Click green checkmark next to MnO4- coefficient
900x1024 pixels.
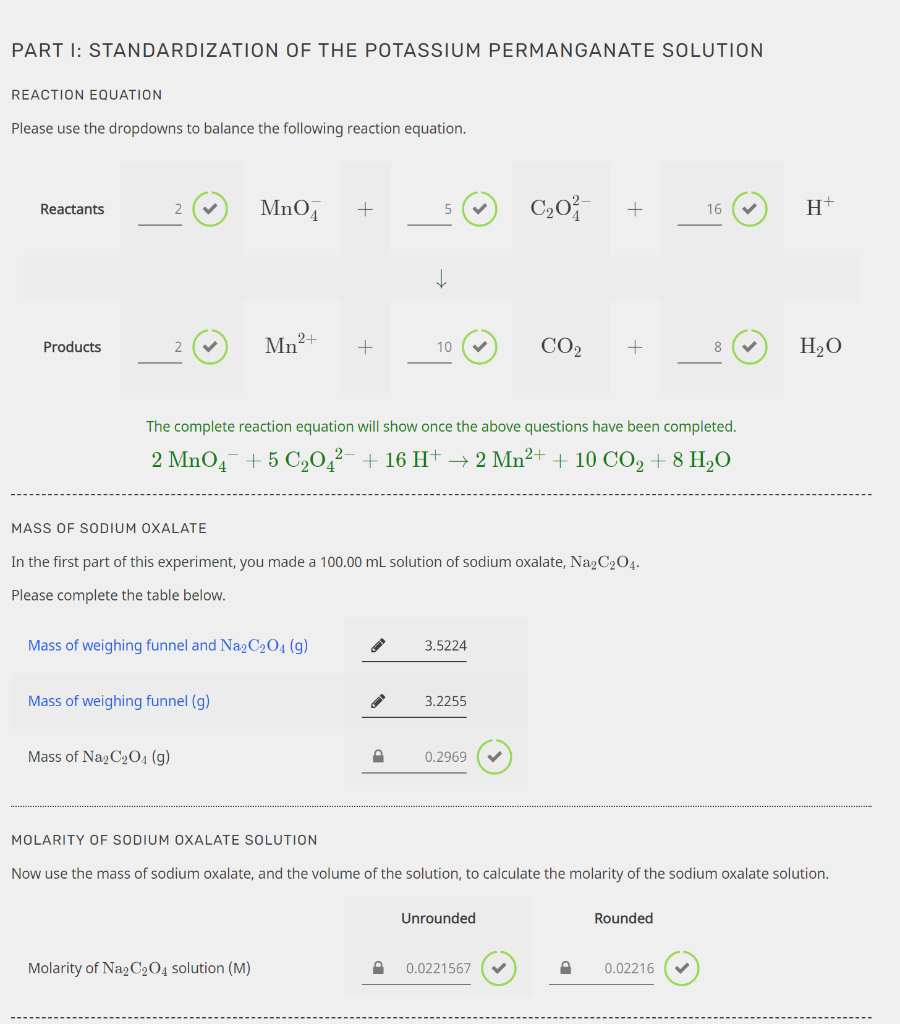[210, 209]
